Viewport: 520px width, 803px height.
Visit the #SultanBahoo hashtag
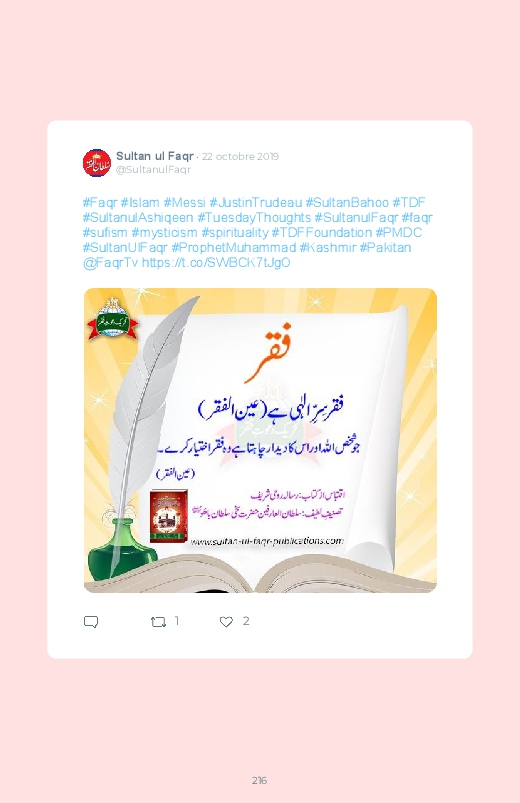click(x=347, y=202)
